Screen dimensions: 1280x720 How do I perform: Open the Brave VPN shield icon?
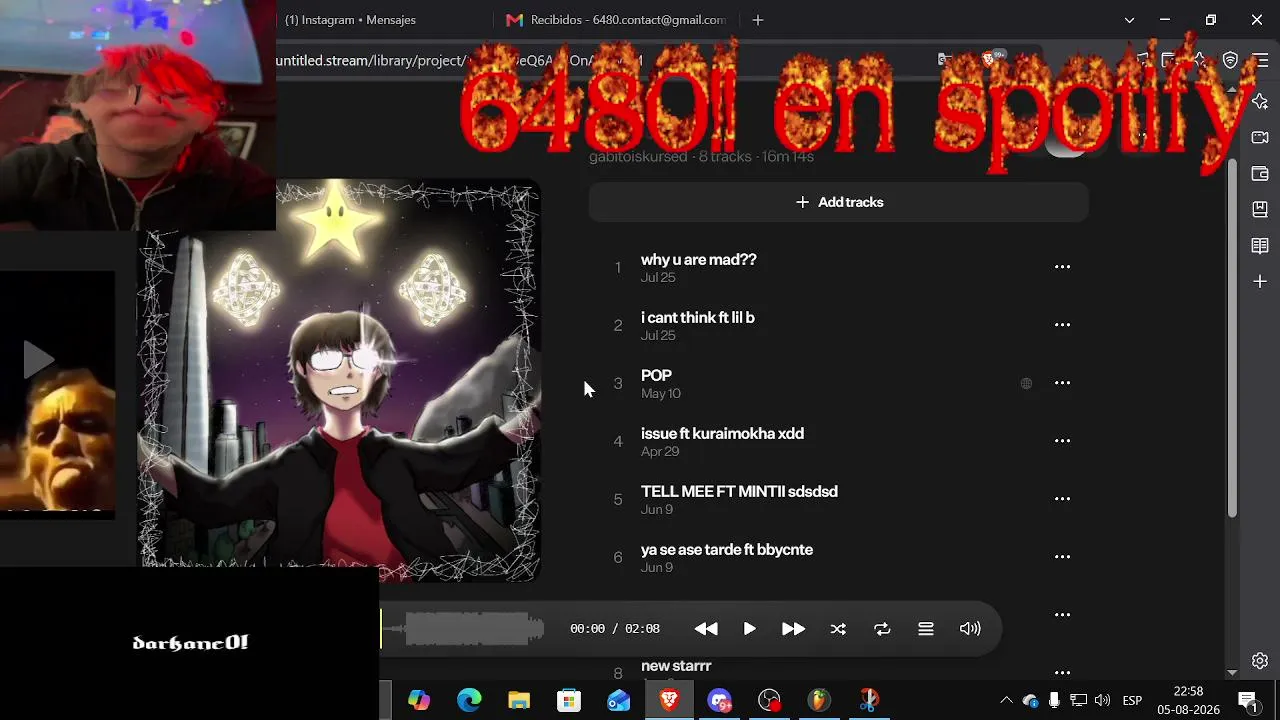pyautogui.click(x=1231, y=61)
